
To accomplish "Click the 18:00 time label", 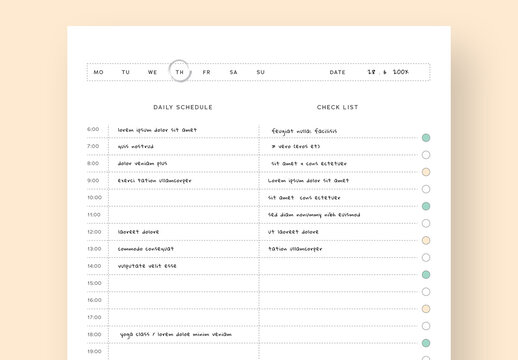I will pos(94,334).
